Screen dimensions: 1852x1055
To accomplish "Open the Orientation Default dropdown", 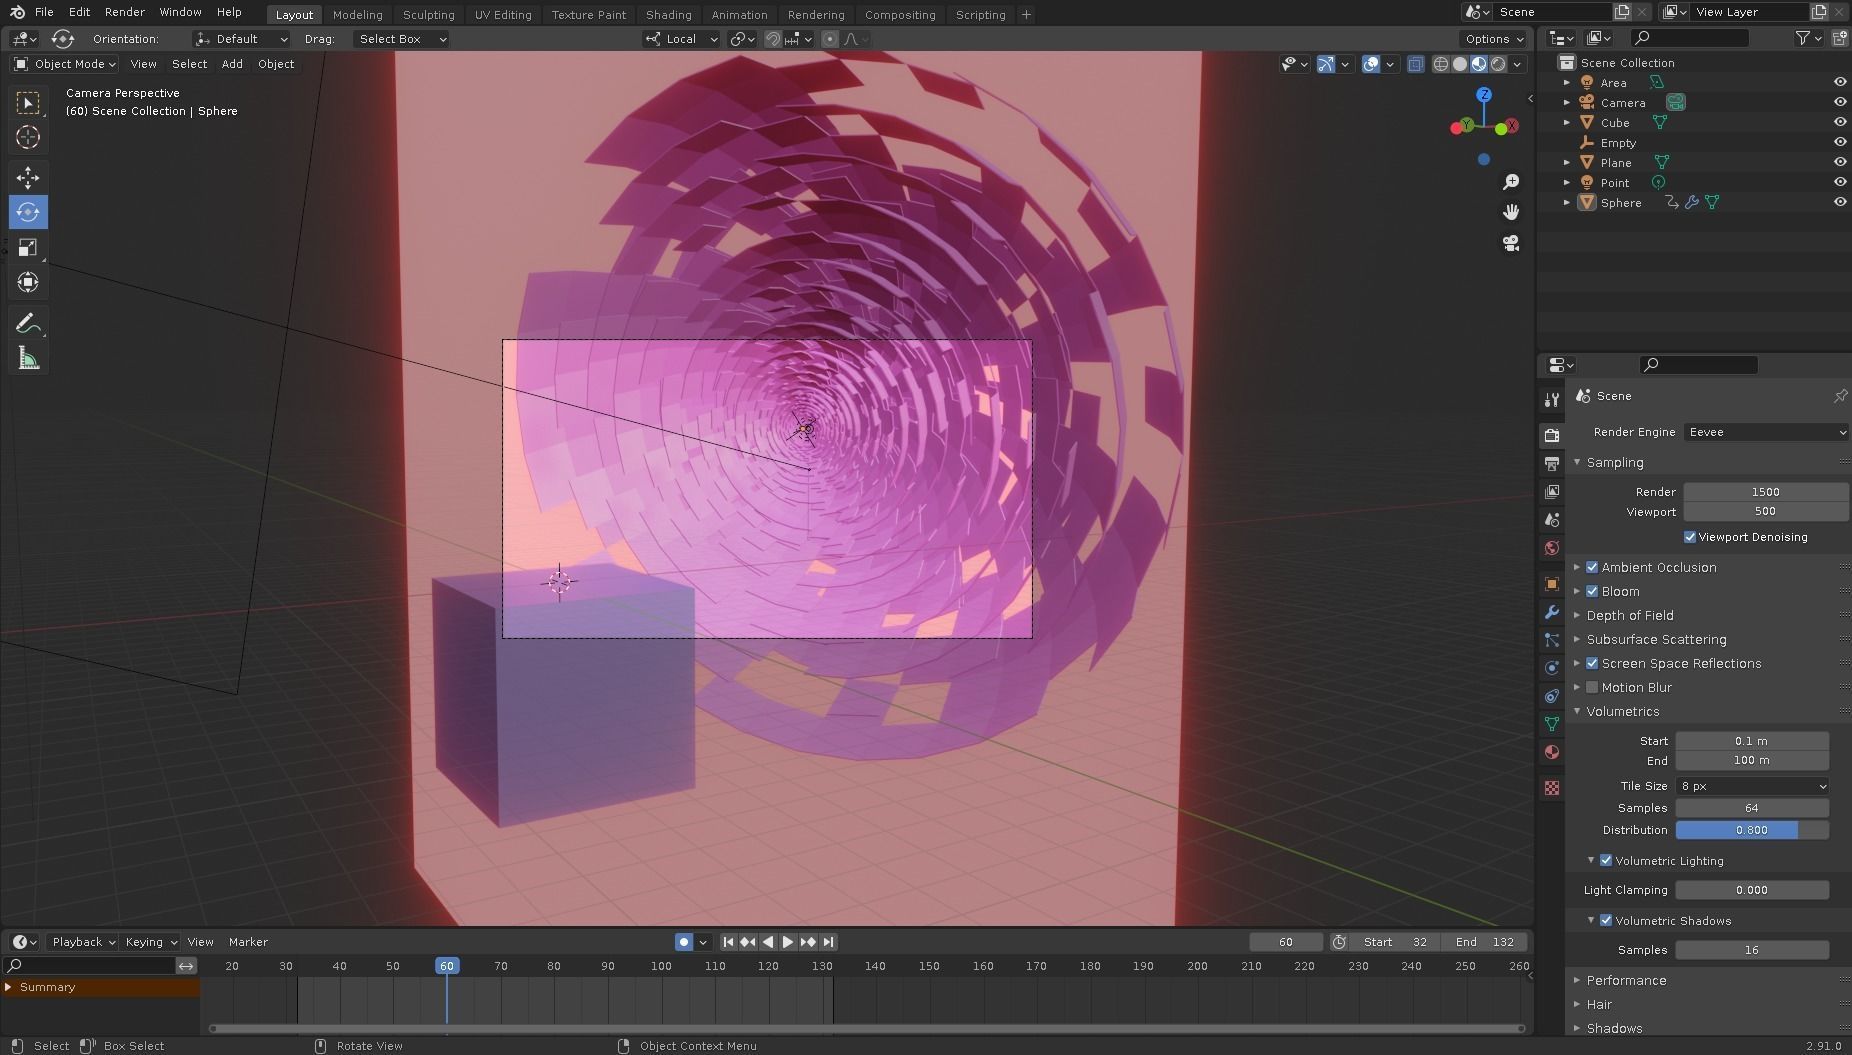I will (x=241, y=39).
